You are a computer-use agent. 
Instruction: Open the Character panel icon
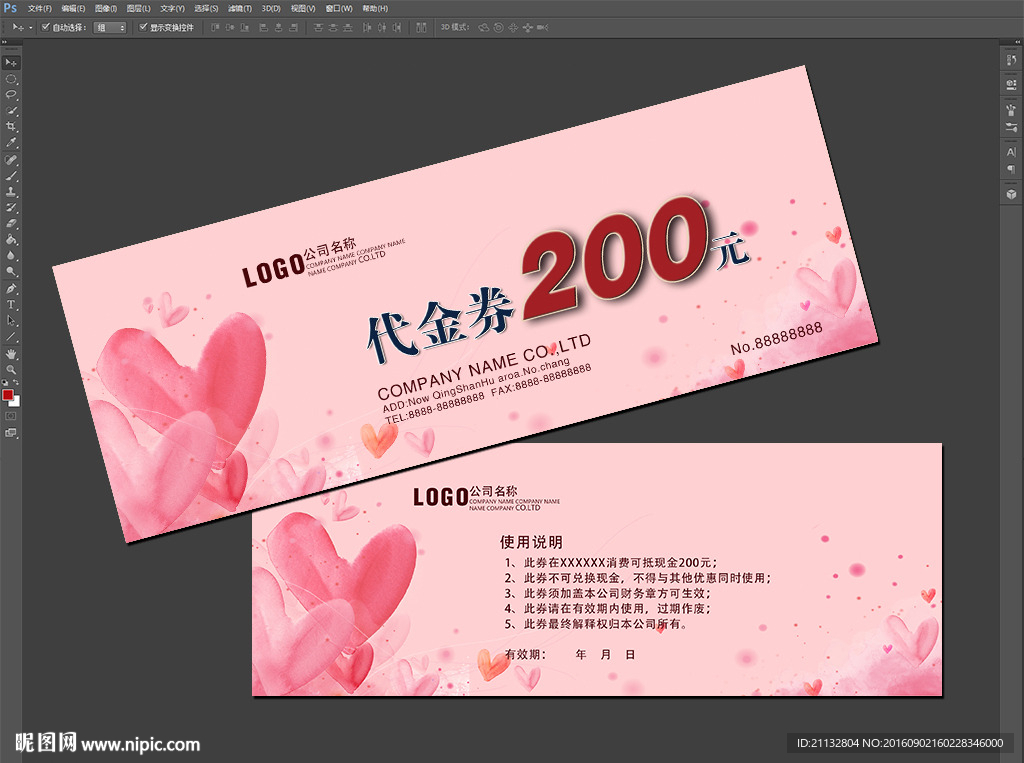[1011, 152]
